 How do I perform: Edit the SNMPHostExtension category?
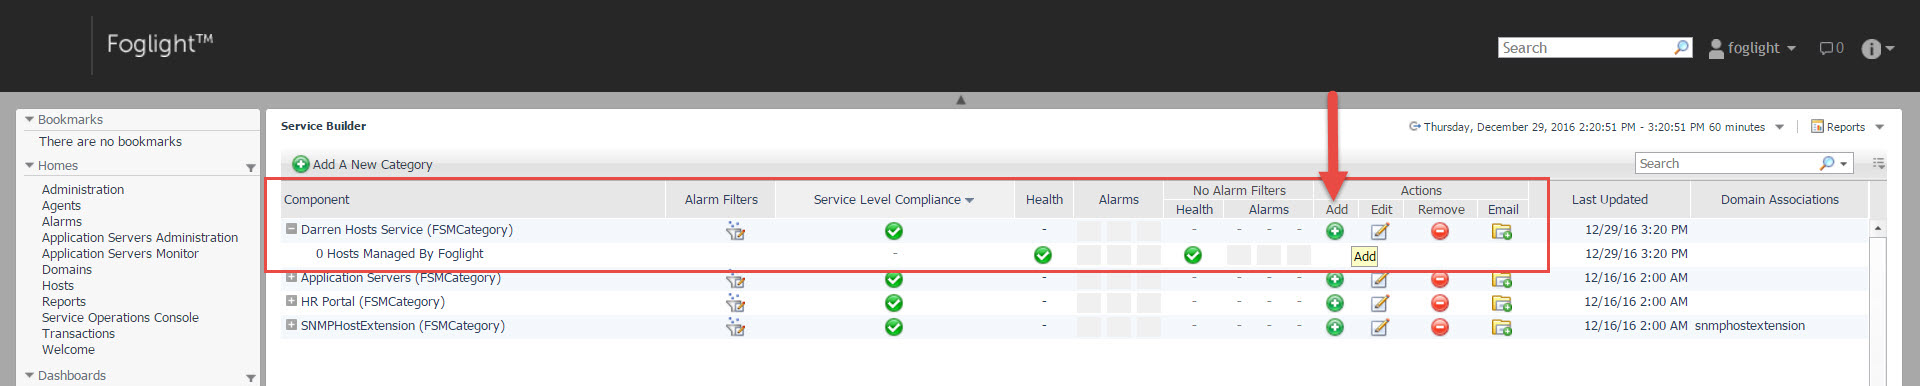click(x=1380, y=327)
